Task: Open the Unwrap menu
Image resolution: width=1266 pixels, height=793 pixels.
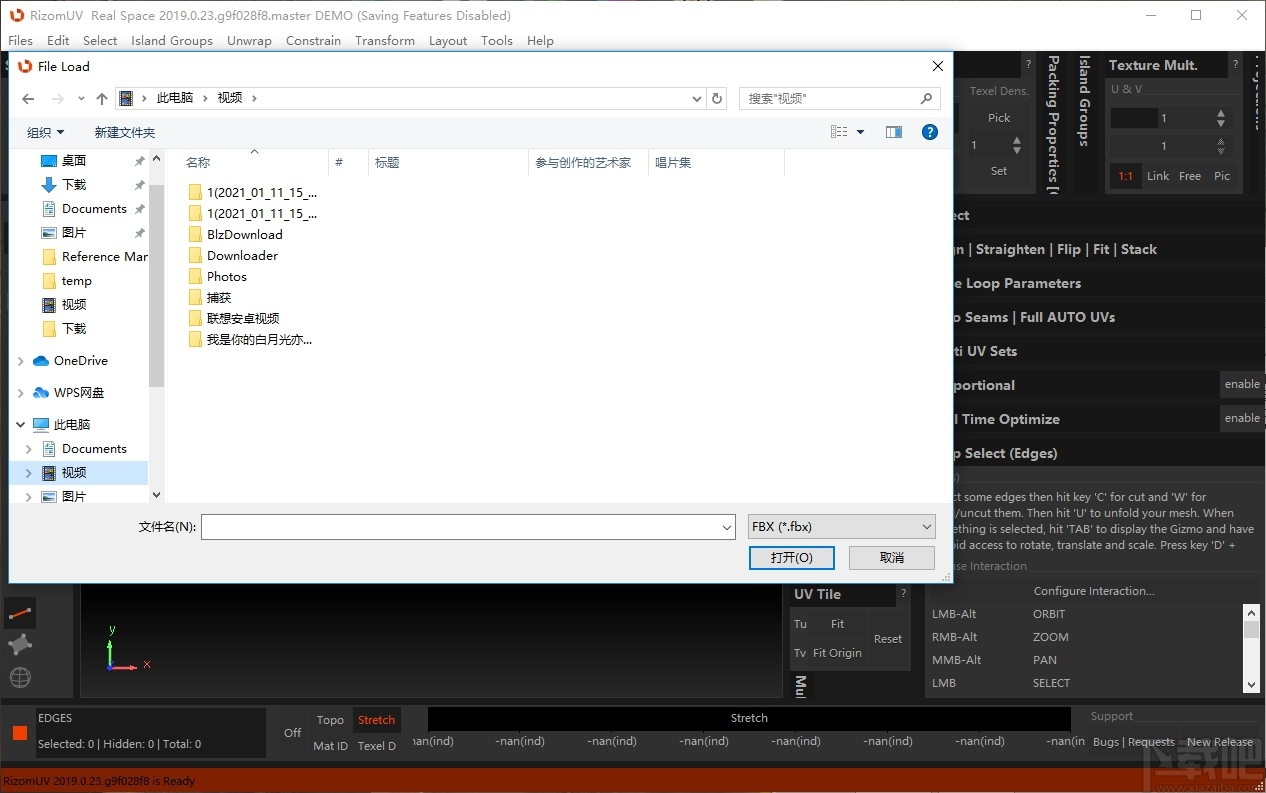Action: coord(249,40)
